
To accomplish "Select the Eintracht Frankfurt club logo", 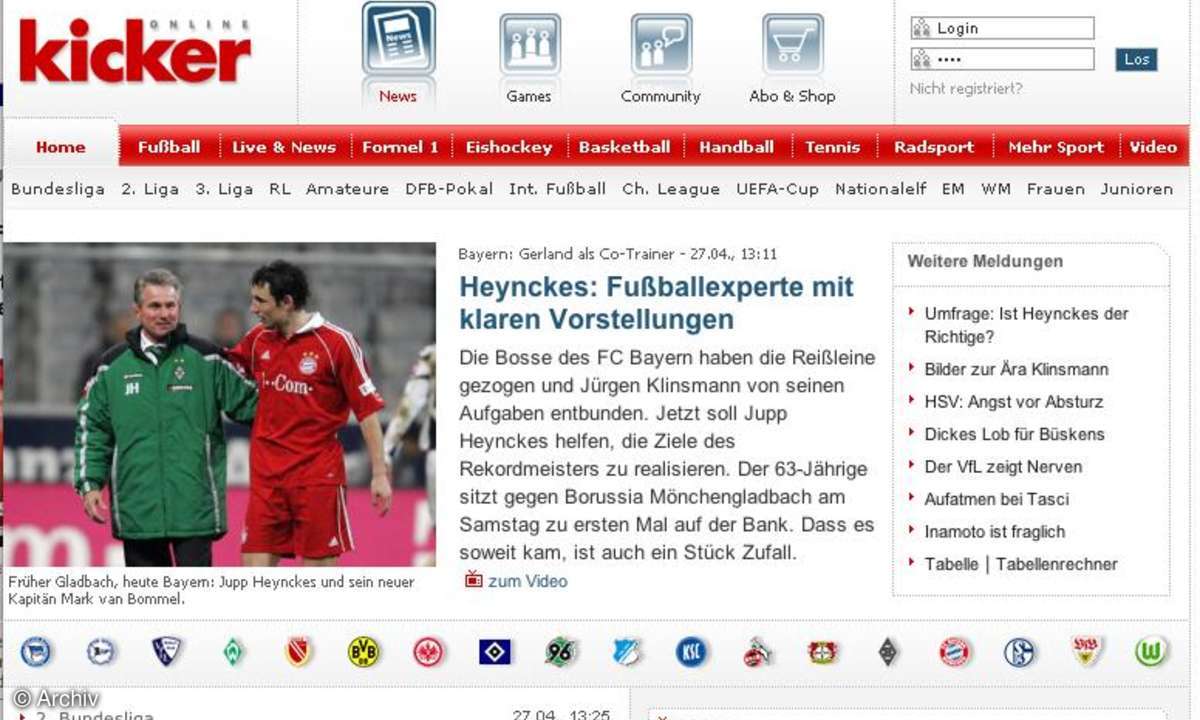I will (429, 652).
